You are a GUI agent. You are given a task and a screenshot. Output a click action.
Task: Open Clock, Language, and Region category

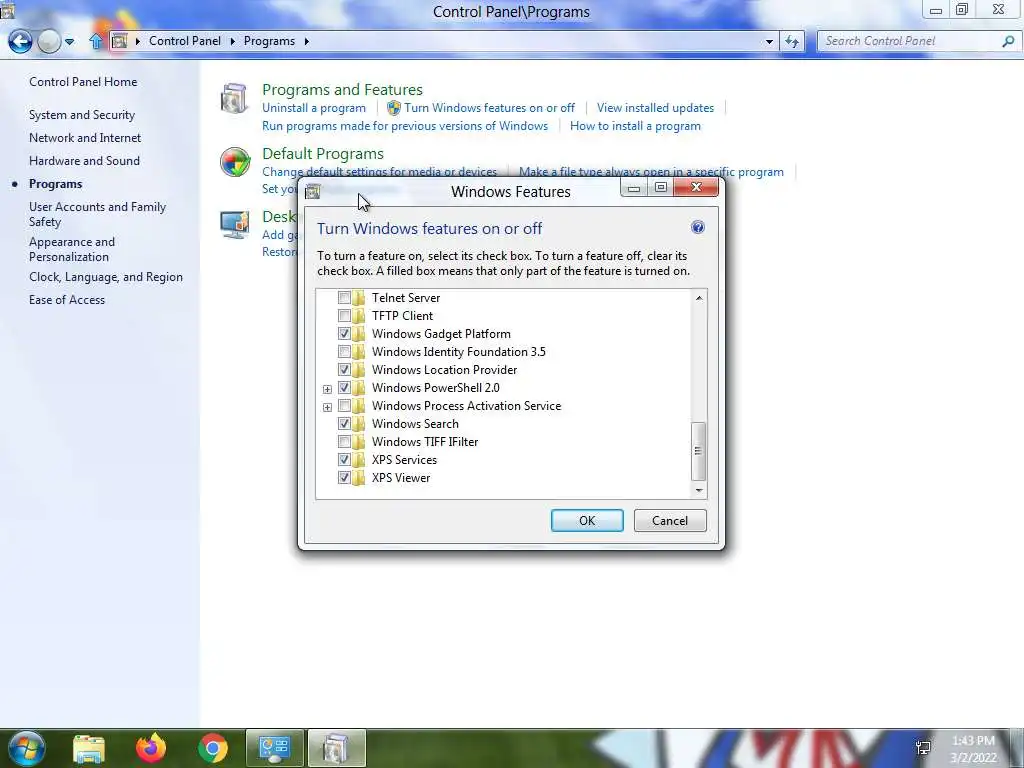point(106,277)
